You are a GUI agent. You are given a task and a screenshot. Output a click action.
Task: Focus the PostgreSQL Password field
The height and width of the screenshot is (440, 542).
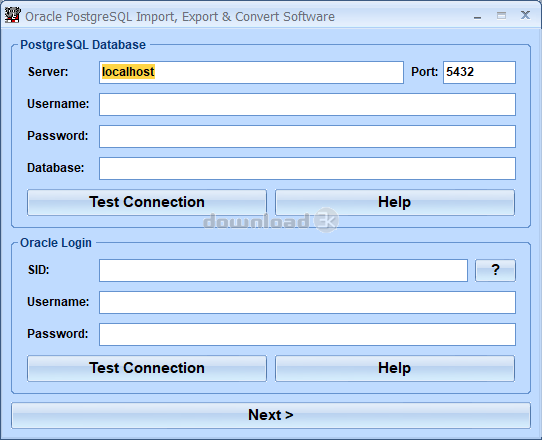307,137
